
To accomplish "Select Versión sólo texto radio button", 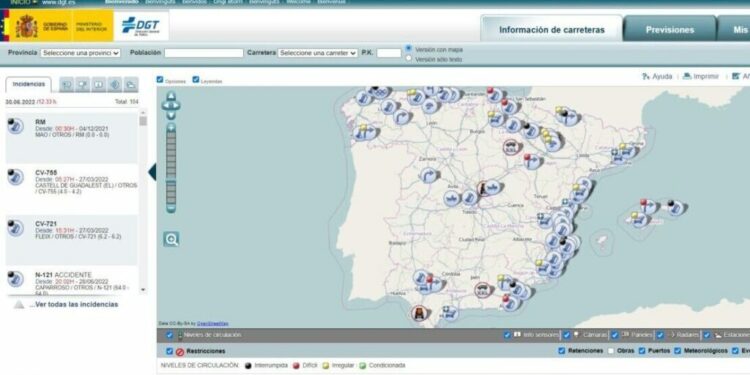I will (408, 58).
